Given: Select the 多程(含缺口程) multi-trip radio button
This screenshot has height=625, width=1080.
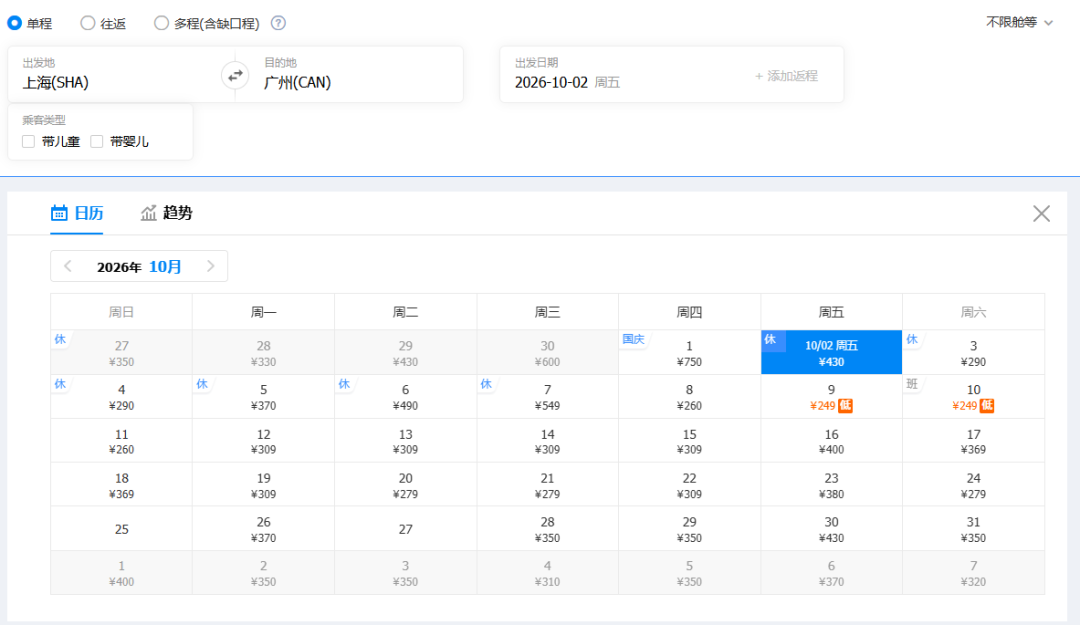Looking at the screenshot, I should 161,23.
